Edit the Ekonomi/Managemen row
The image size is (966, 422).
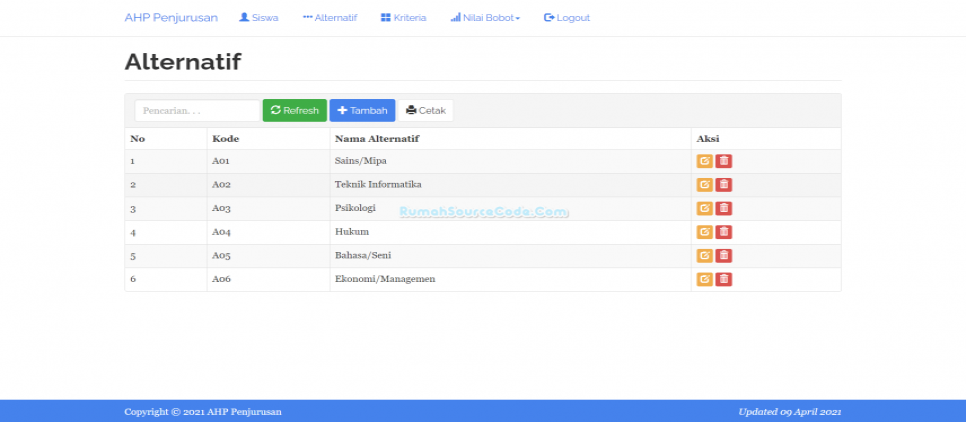click(704, 279)
